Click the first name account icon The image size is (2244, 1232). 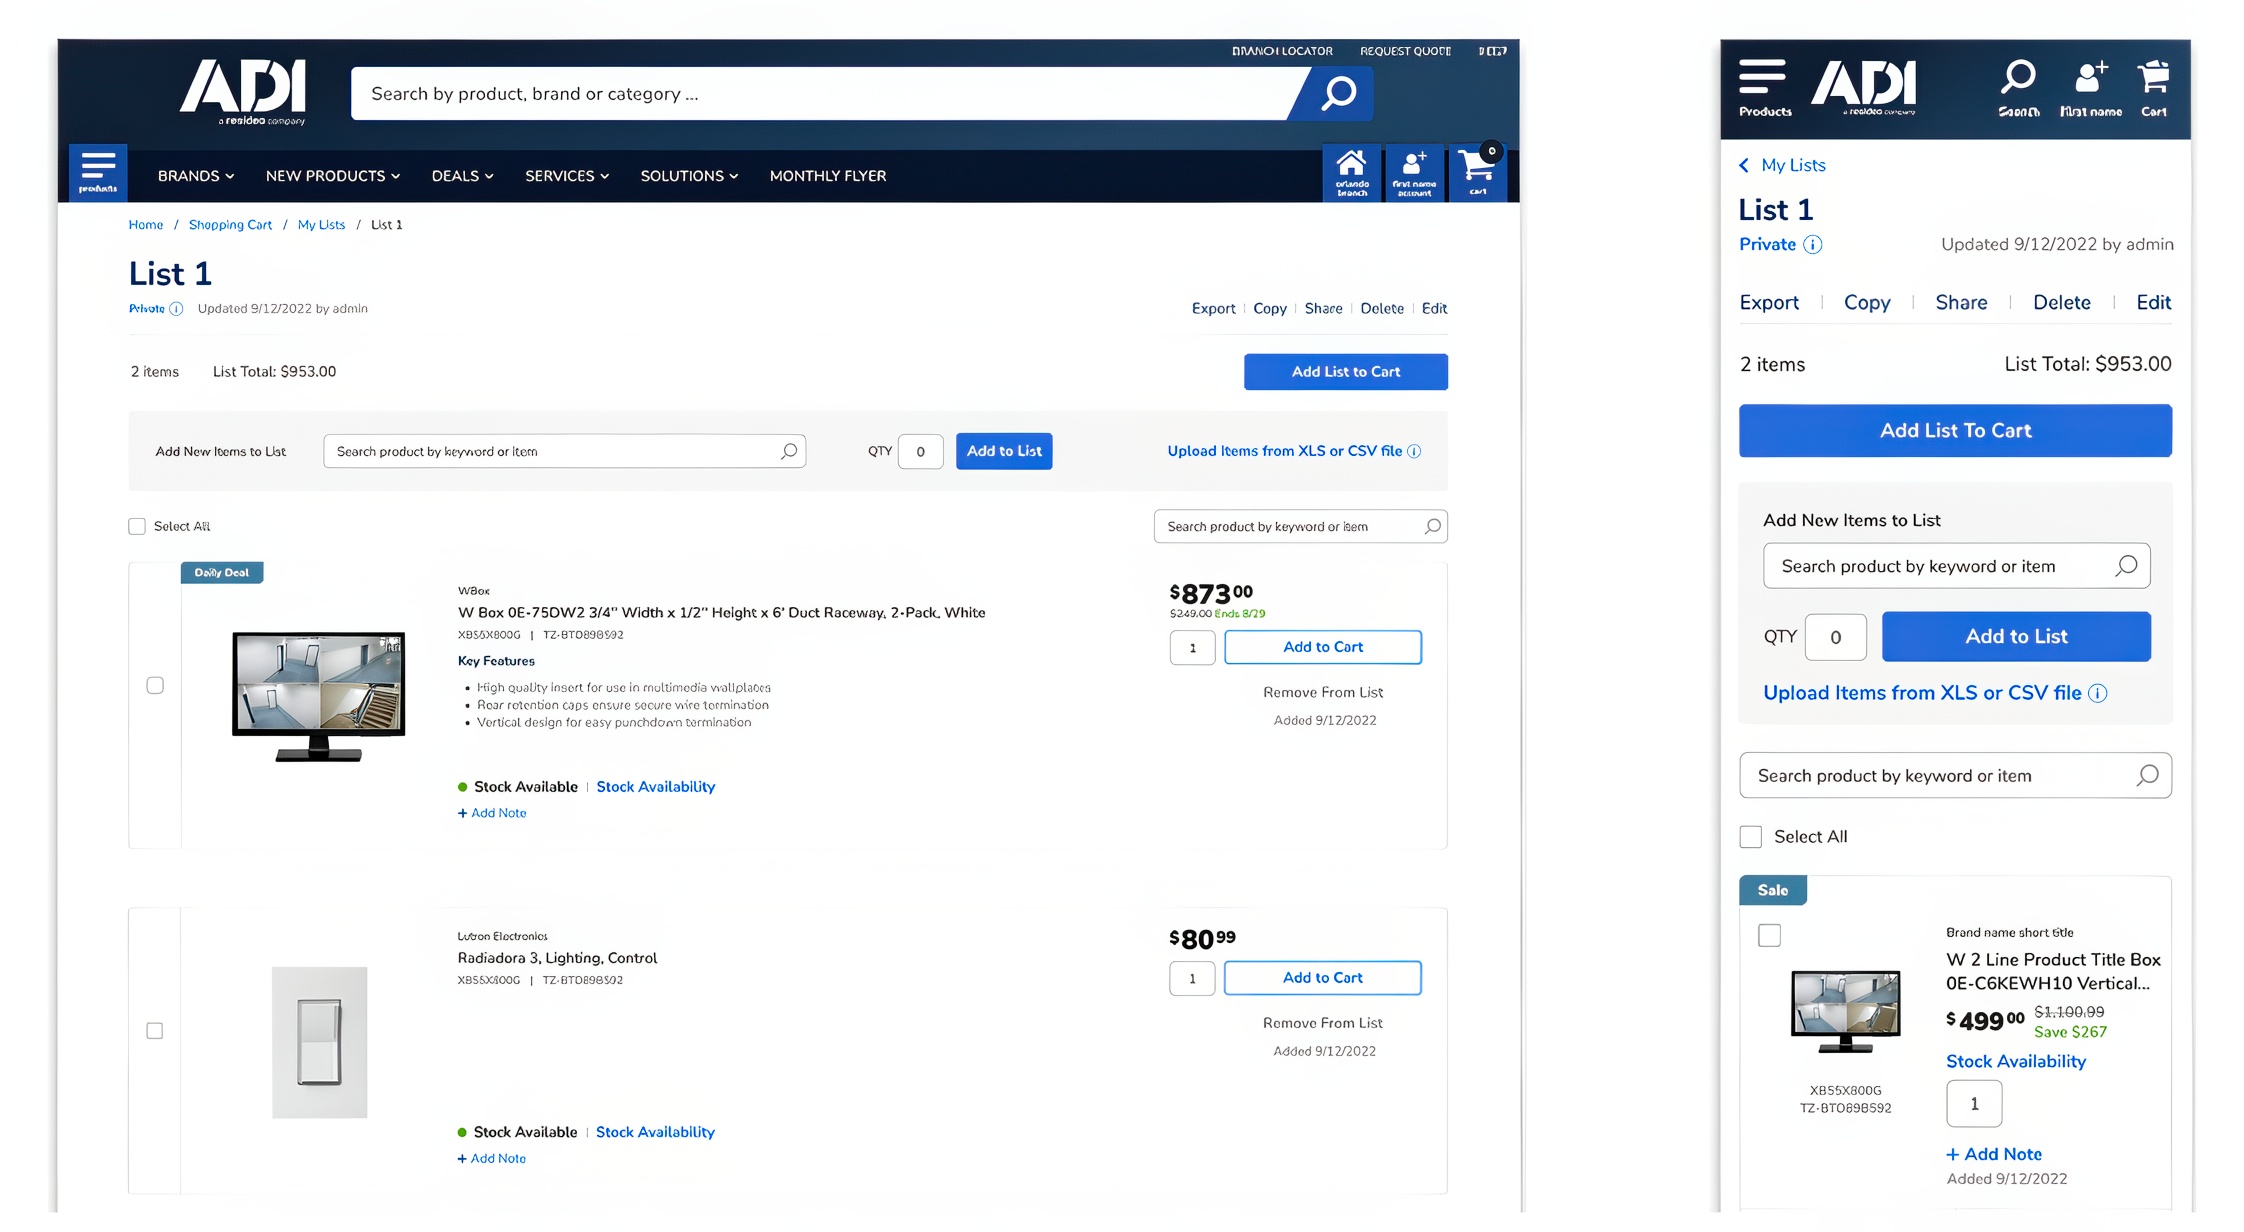click(x=1414, y=171)
